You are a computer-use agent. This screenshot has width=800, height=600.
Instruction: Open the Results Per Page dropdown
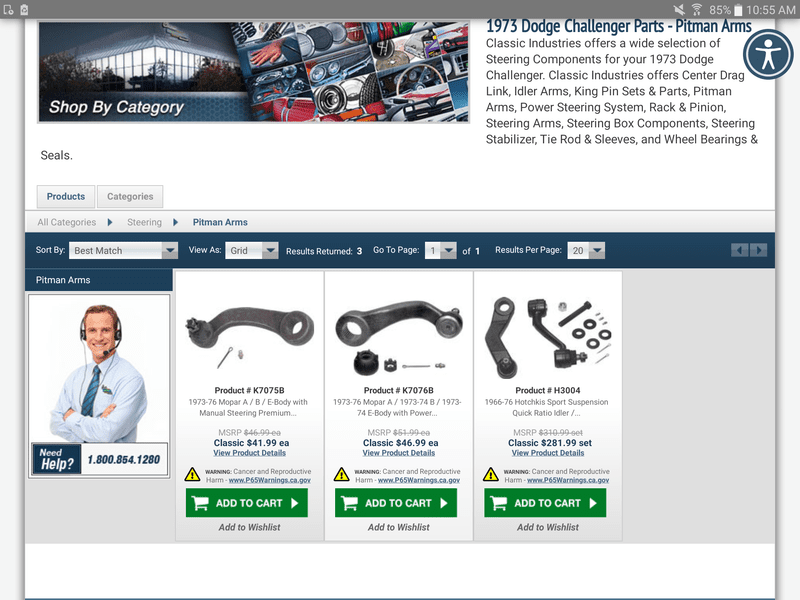point(586,251)
